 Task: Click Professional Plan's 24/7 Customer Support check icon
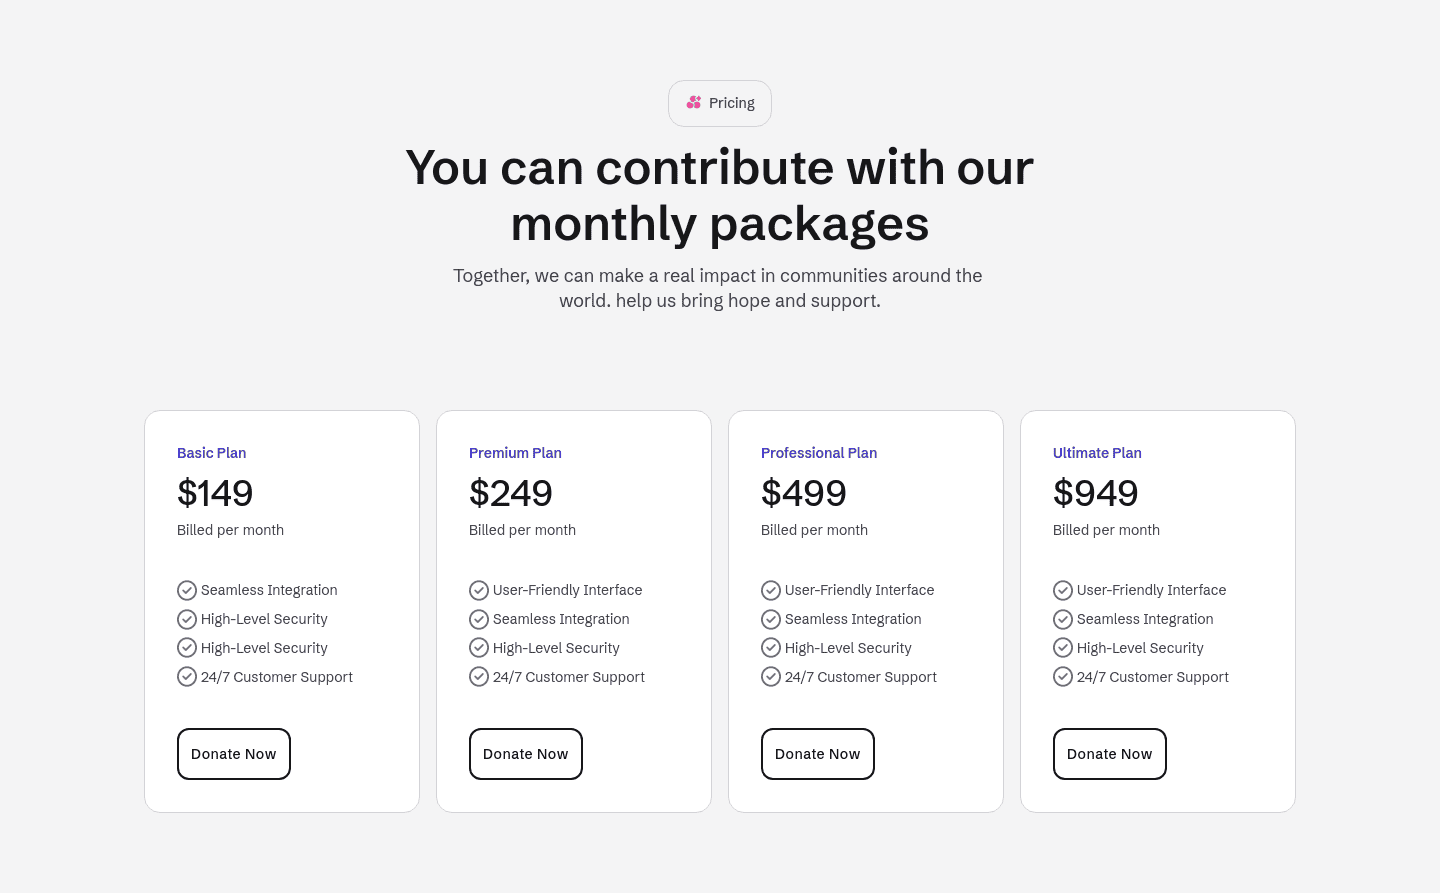(x=771, y=677)
